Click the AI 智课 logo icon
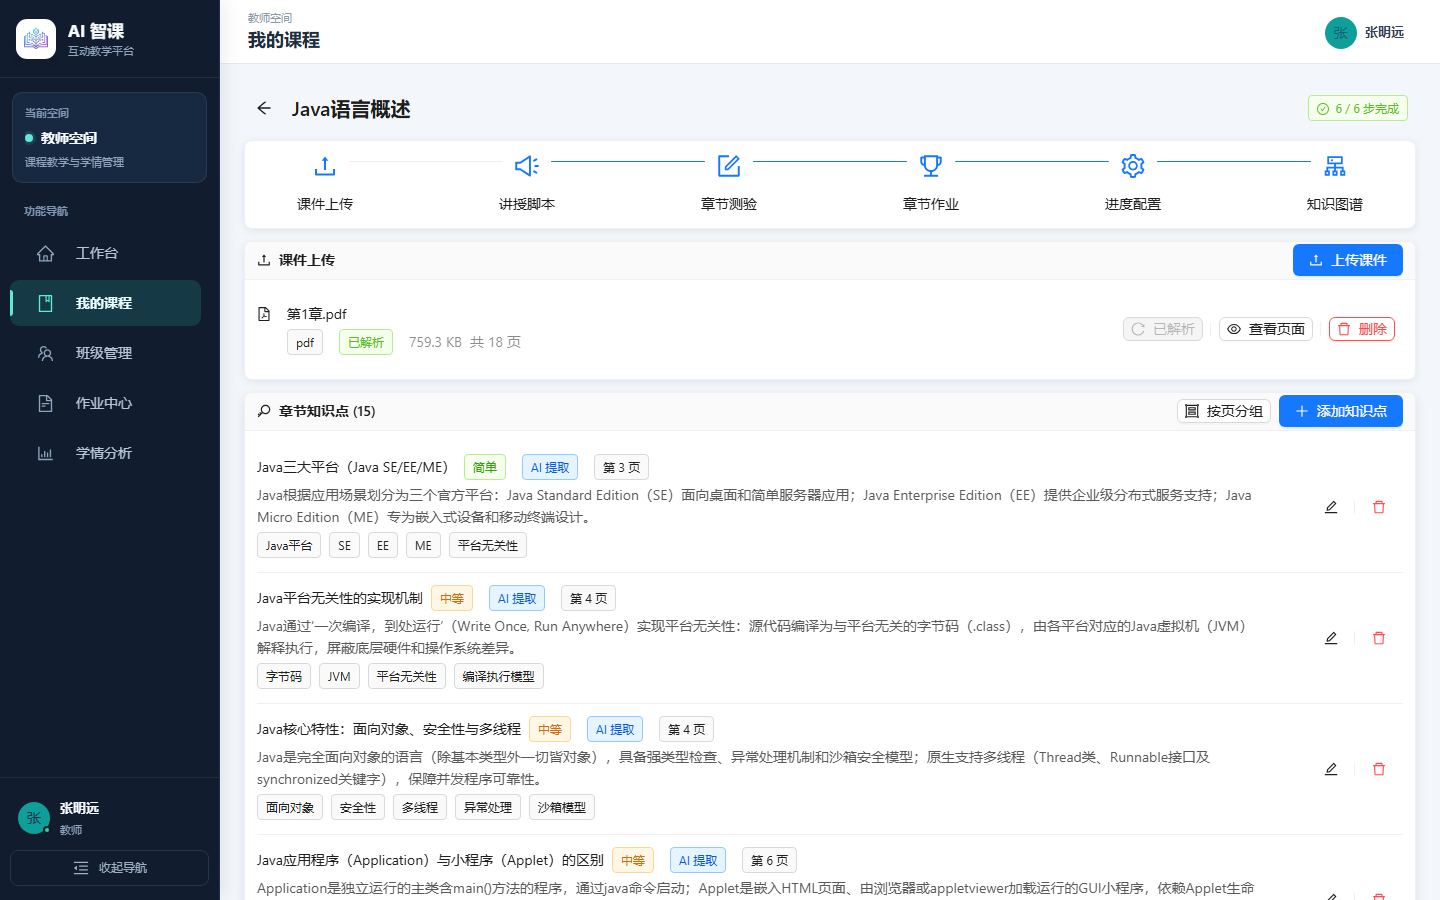Viewport: 1440px width, 900px height. (x=36, y=39)
